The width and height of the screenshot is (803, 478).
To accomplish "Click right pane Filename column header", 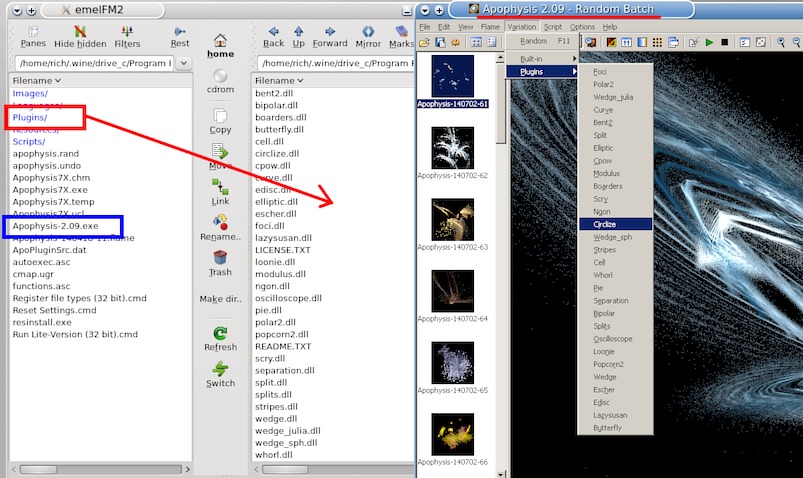I will coord(333,80).
